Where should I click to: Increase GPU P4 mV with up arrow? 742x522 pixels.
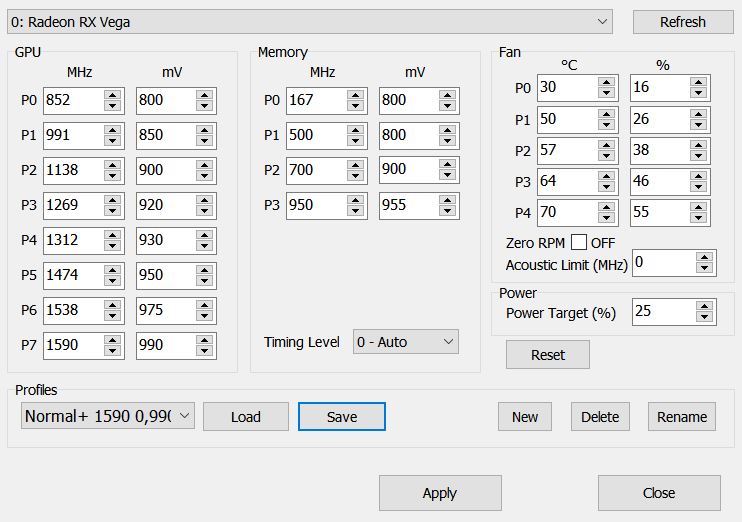click(204, 235)
